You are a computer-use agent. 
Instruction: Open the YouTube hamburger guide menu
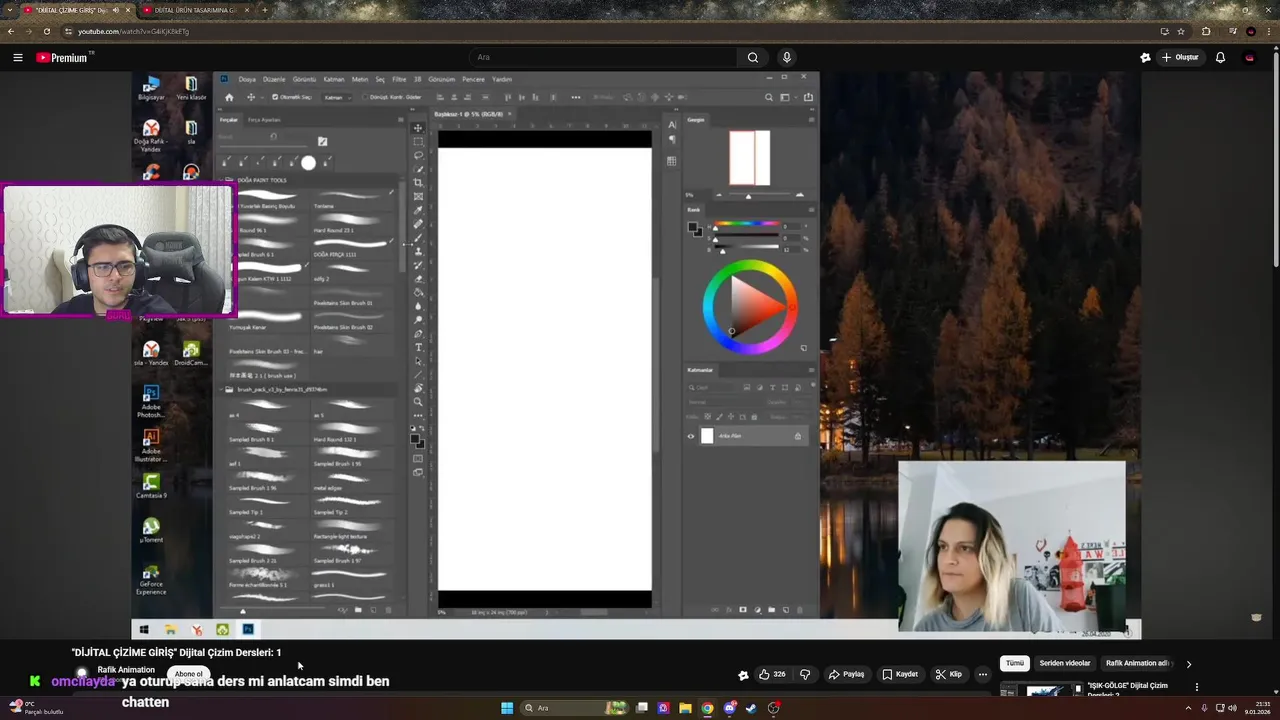(17, 57)
